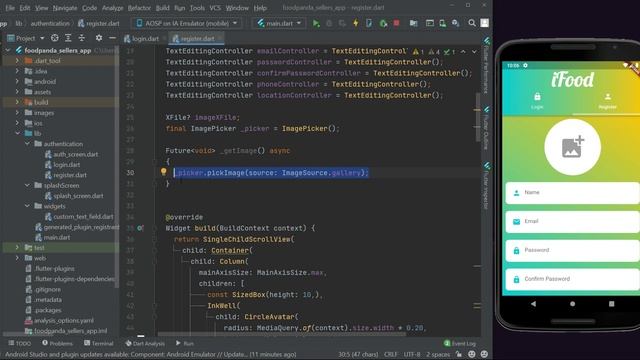Open the Event Log from the status bar
640x360 pixels.
pyautogui.click(x=460, y=344)
